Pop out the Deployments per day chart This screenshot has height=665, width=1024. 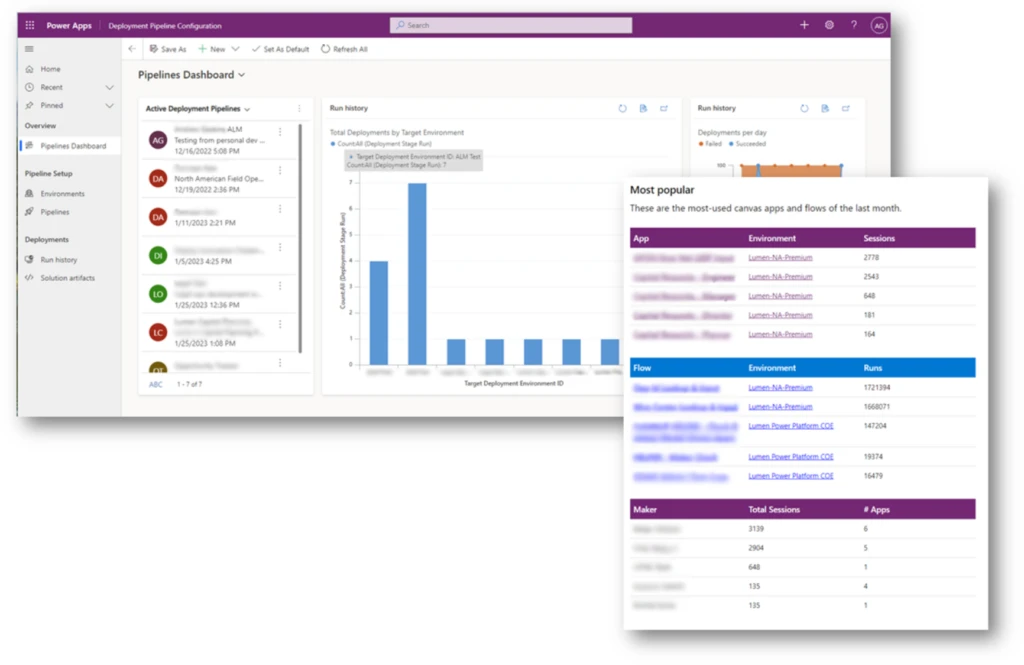click(846, 108)
